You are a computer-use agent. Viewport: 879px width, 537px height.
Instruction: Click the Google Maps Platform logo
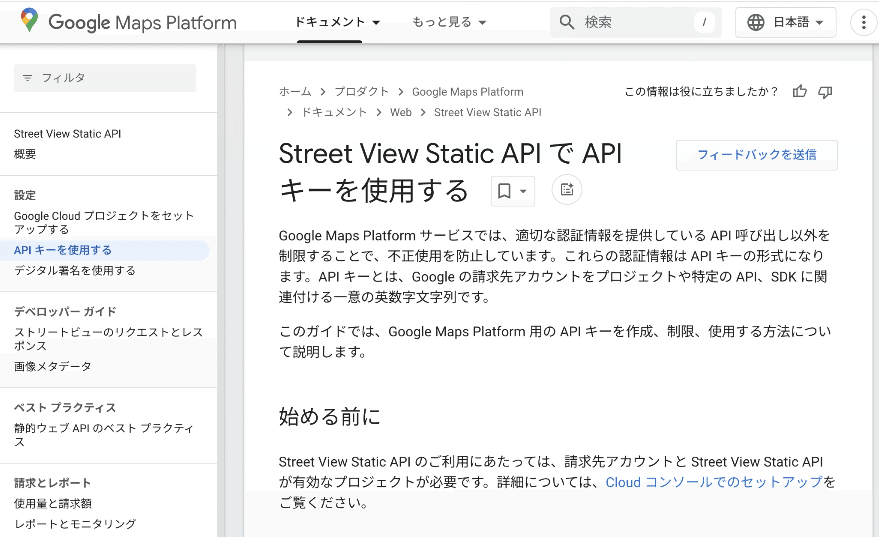[128, 22]
